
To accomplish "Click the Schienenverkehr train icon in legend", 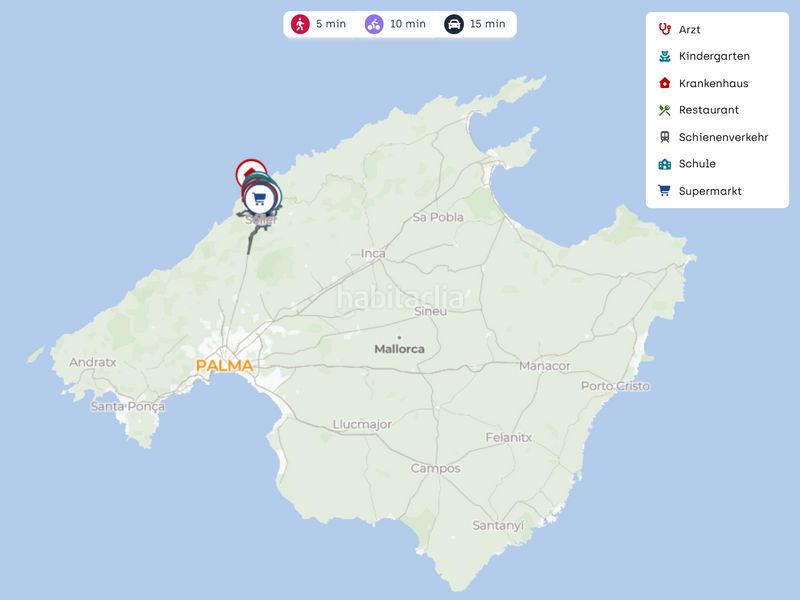I will [x=664, y=137].
